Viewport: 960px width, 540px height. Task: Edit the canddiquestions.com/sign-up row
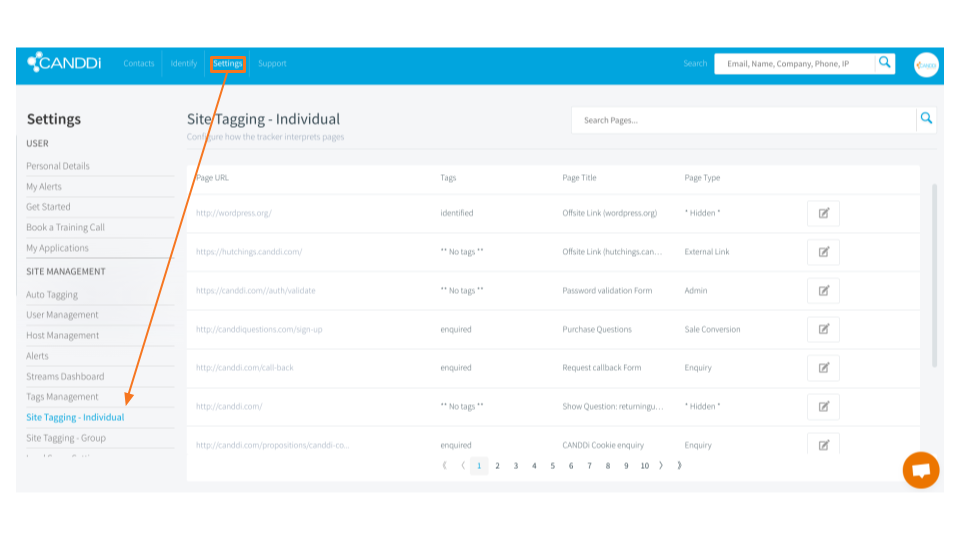(x=823, y=329)
